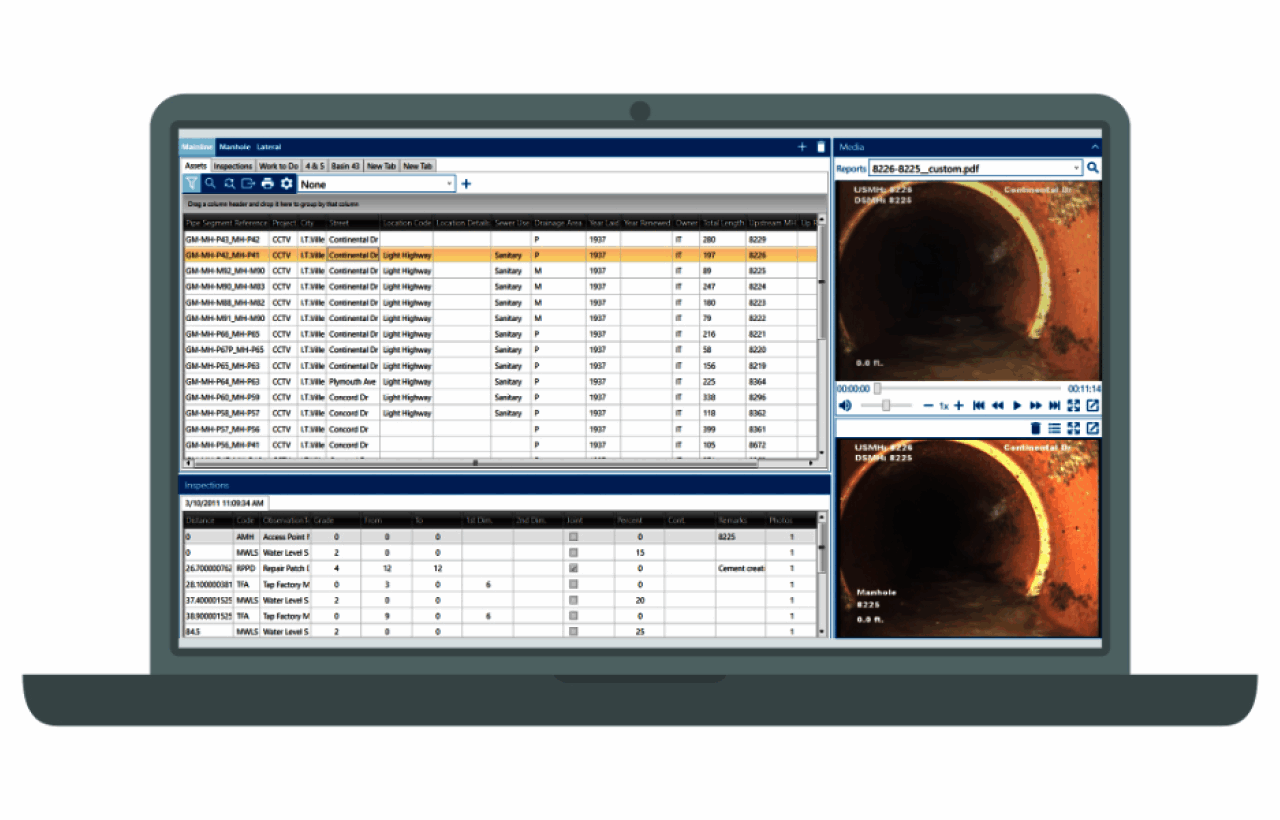
Task: Click the export icon next to the zoom tool
Action: click(x=248, y=183)
